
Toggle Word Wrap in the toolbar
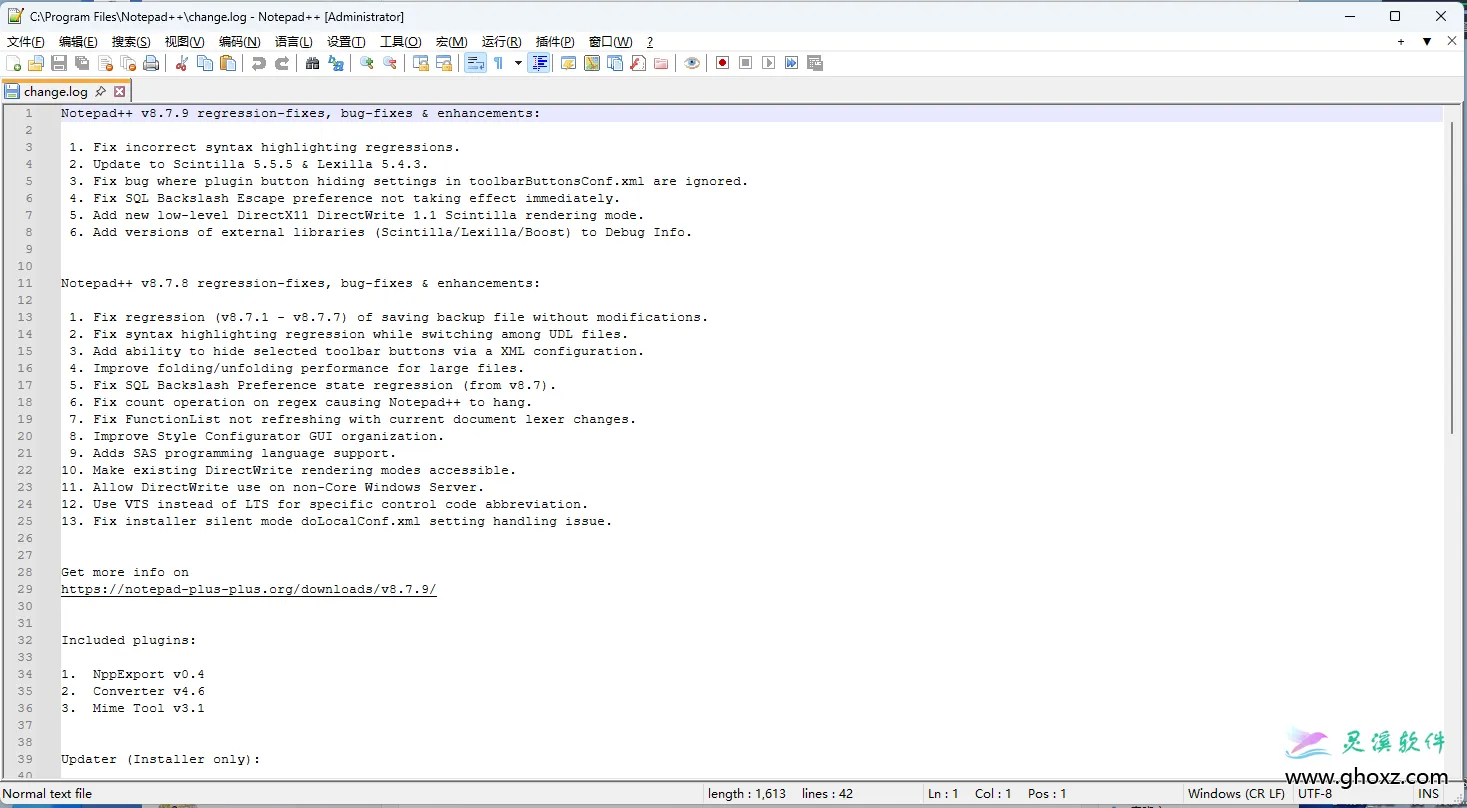pos(475,63)
